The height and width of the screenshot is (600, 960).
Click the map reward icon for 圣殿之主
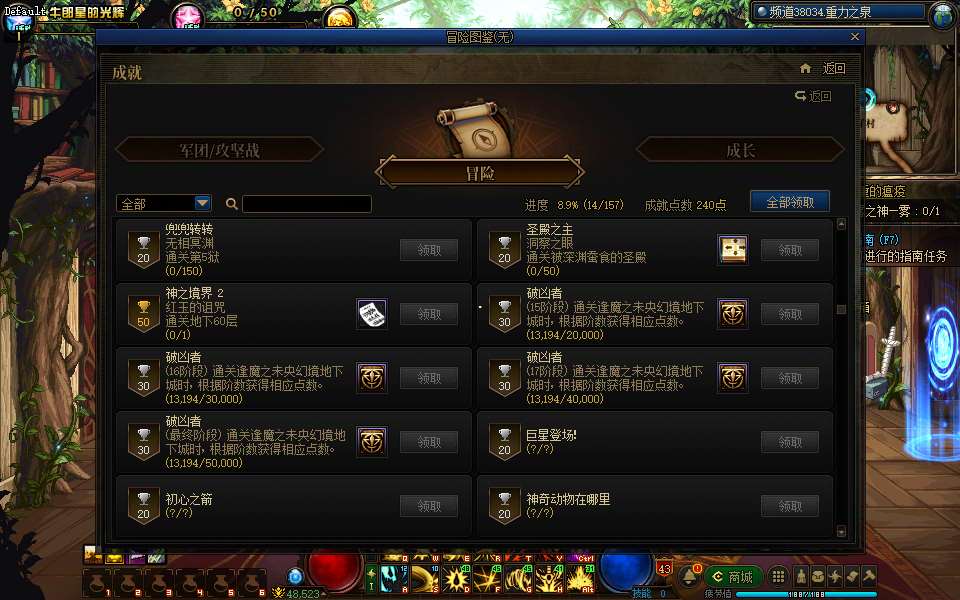733,250
